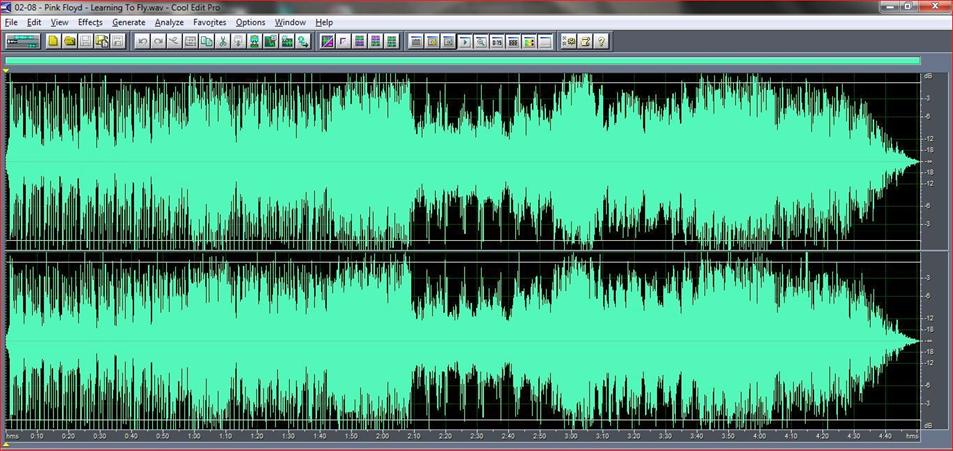Toggle transport controls window with play-arrow icon
This screenshot has width=953, height=451.
pos(464,41)
